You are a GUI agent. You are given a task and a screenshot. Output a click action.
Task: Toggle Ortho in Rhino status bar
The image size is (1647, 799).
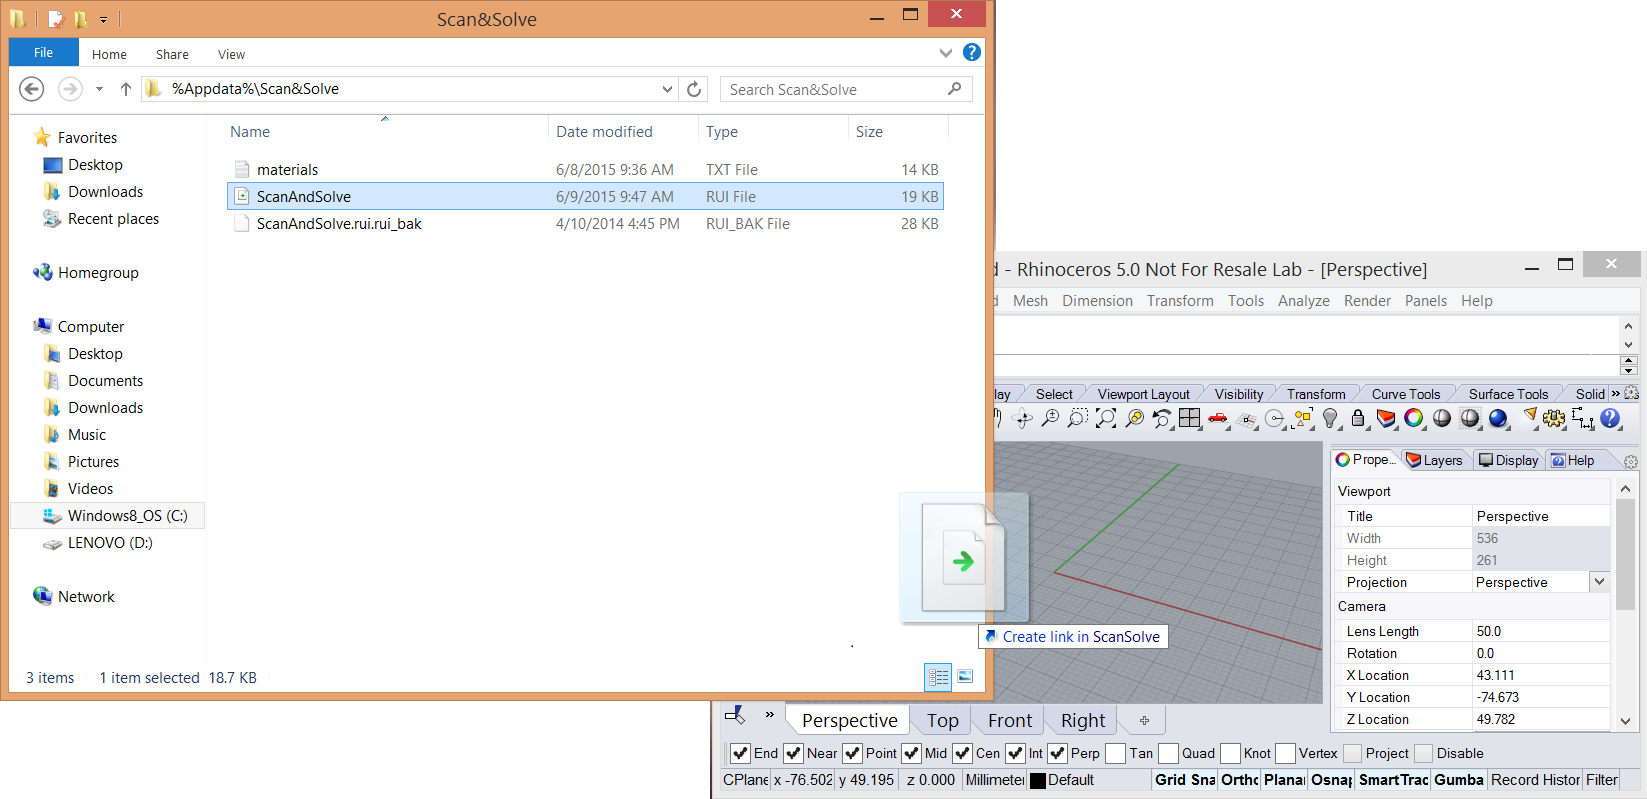coord(1240,780)
